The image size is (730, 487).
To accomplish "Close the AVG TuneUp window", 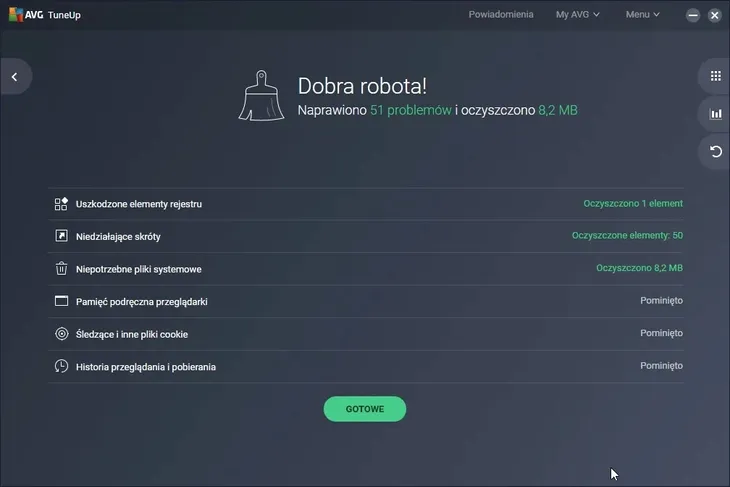I will pyautogui.click(x=715, y=15).
